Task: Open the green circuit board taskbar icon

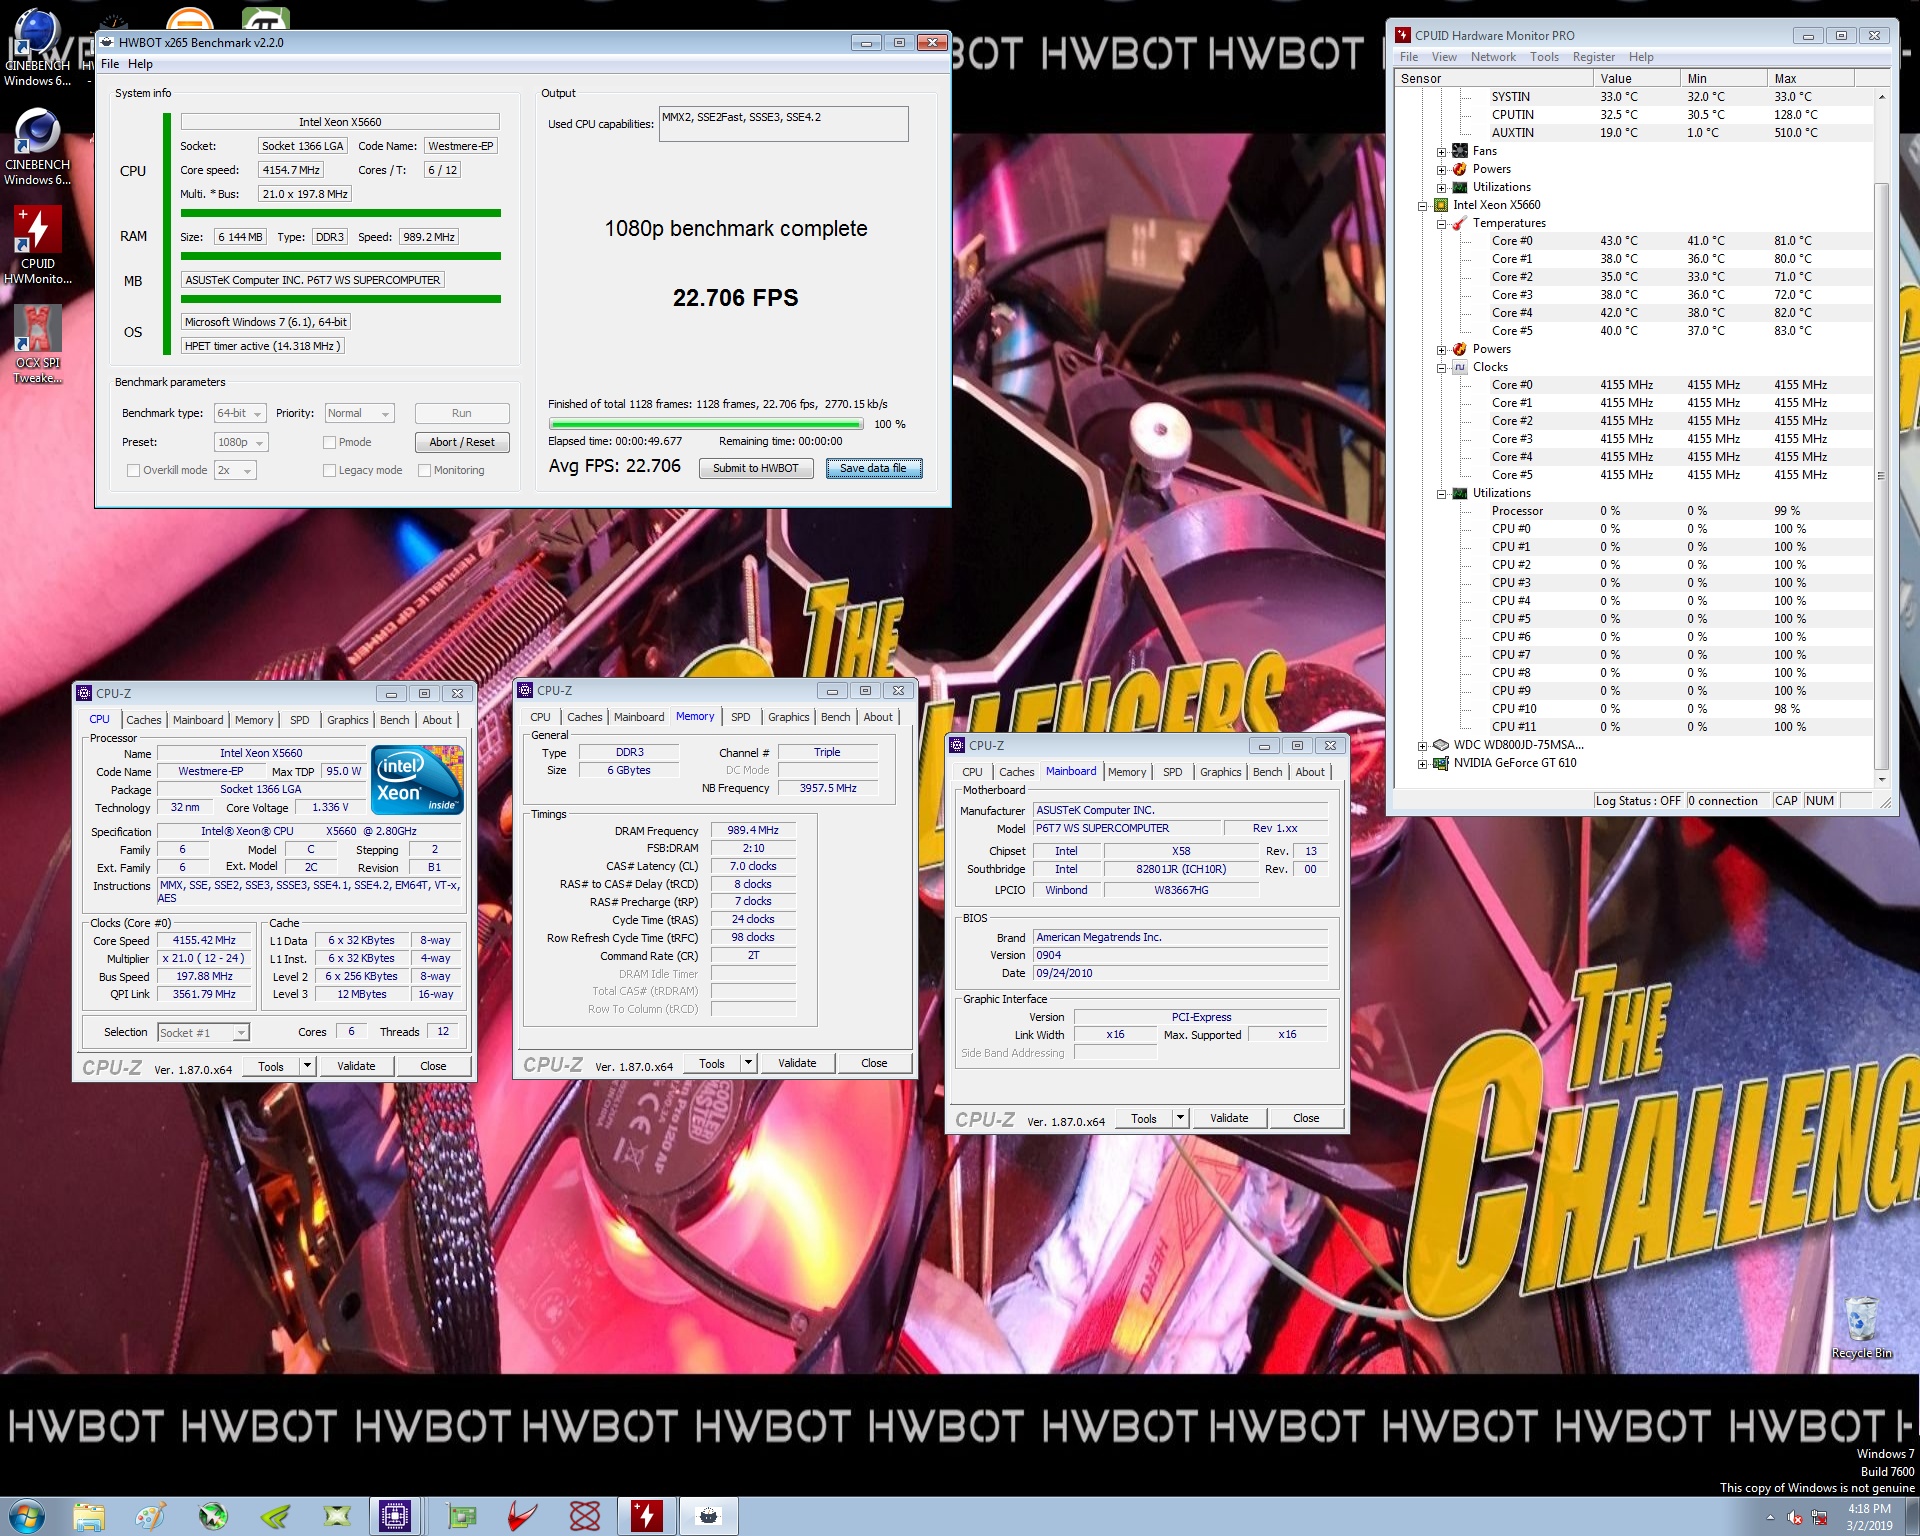Action: pos(461,1516)
